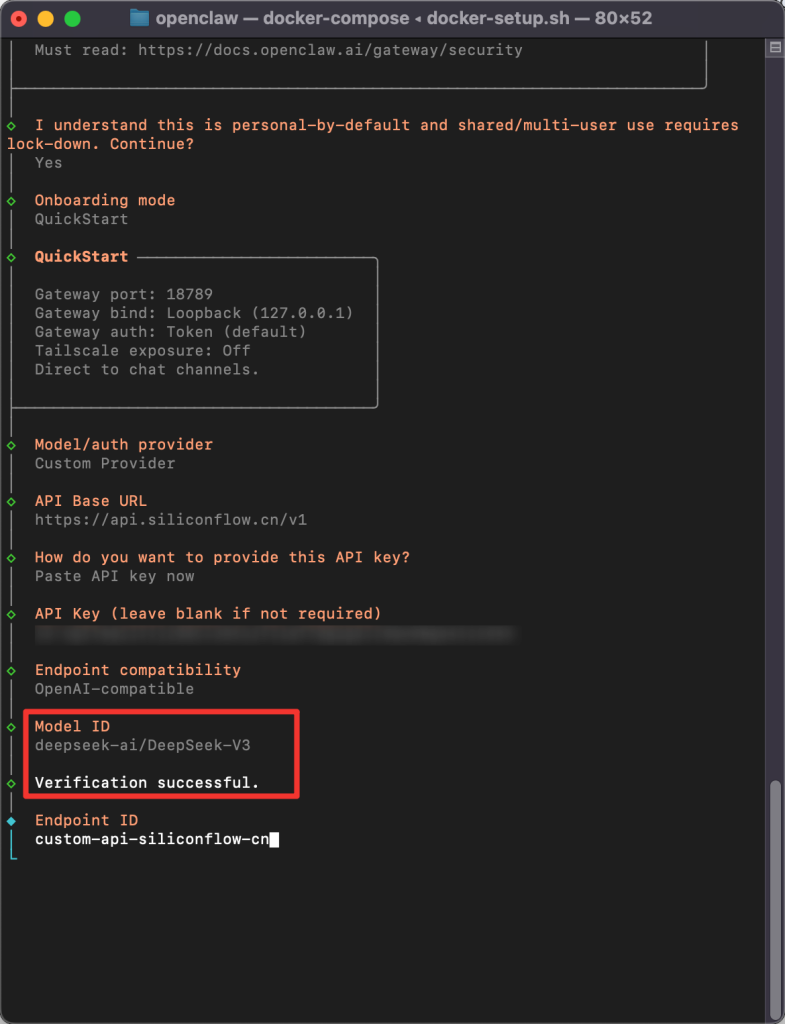The image size is (785, 1024).
Task: Click the folder icon in the title bar
Action: (139, 18)
